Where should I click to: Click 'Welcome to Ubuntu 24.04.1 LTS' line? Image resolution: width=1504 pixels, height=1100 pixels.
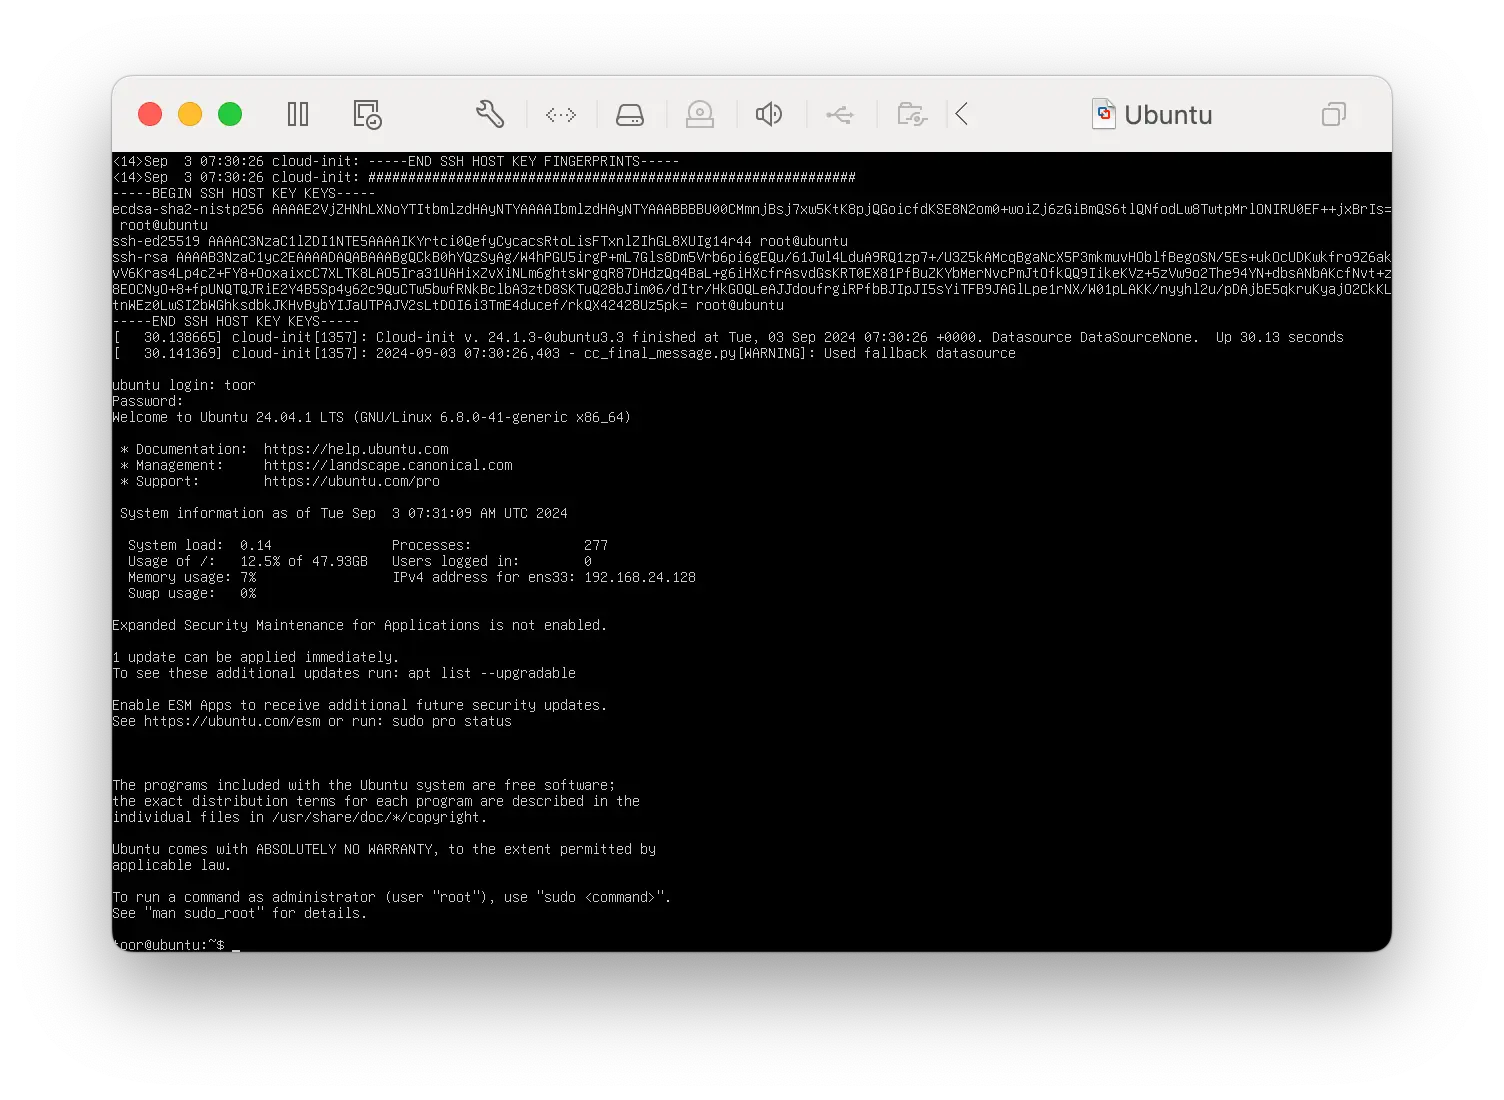click(x=372, y=417)
